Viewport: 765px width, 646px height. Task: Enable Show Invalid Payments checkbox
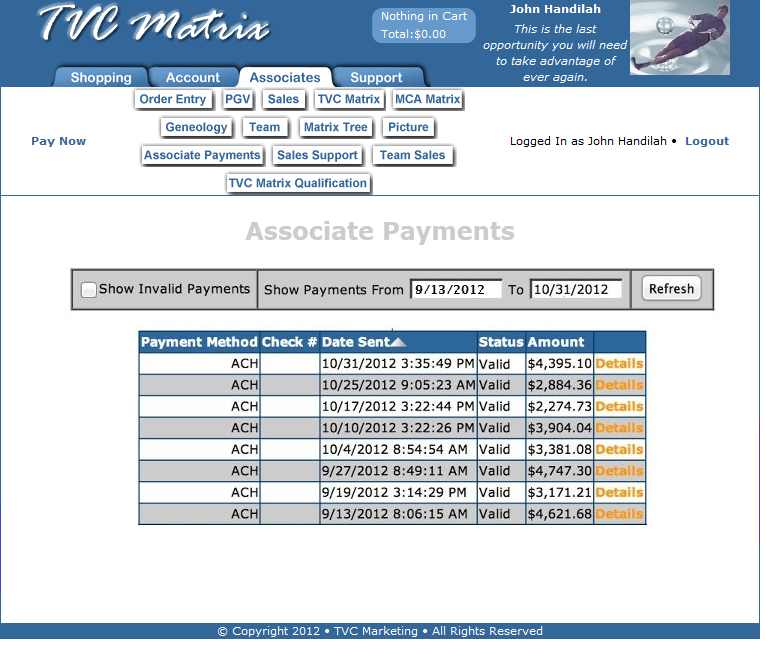pos(88,289)
